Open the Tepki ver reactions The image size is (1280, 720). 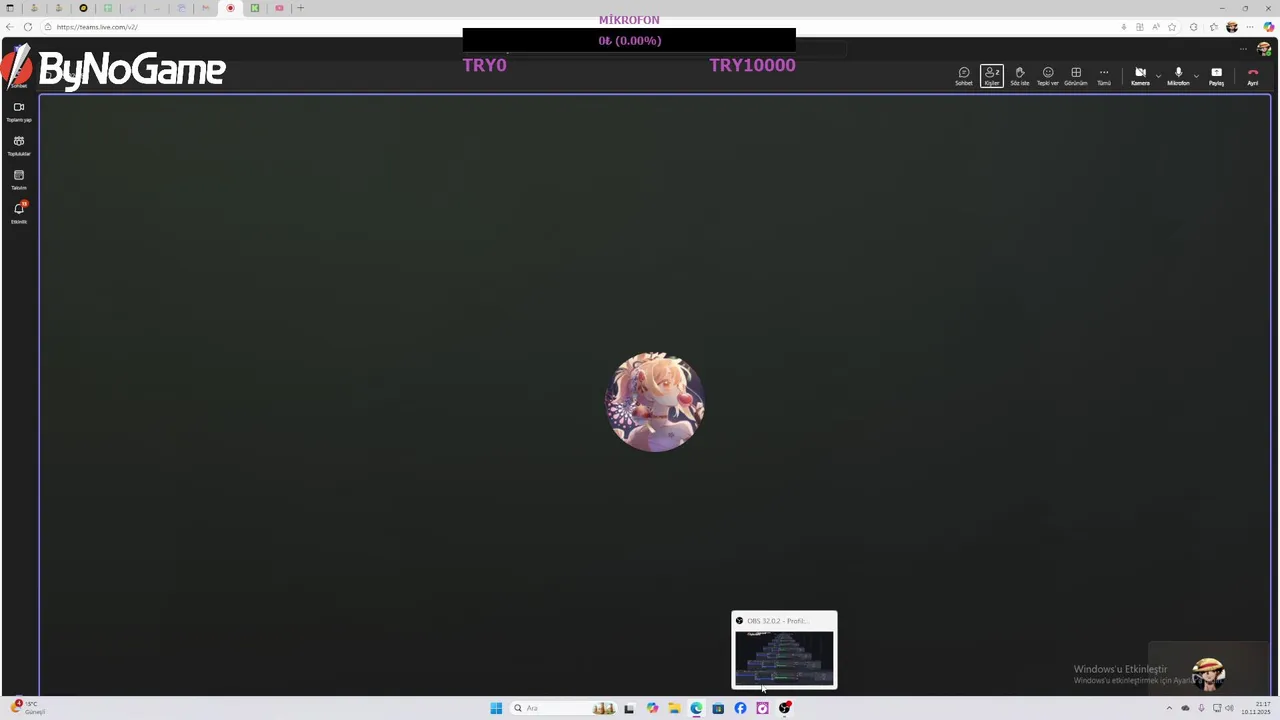pos(1047,76)
